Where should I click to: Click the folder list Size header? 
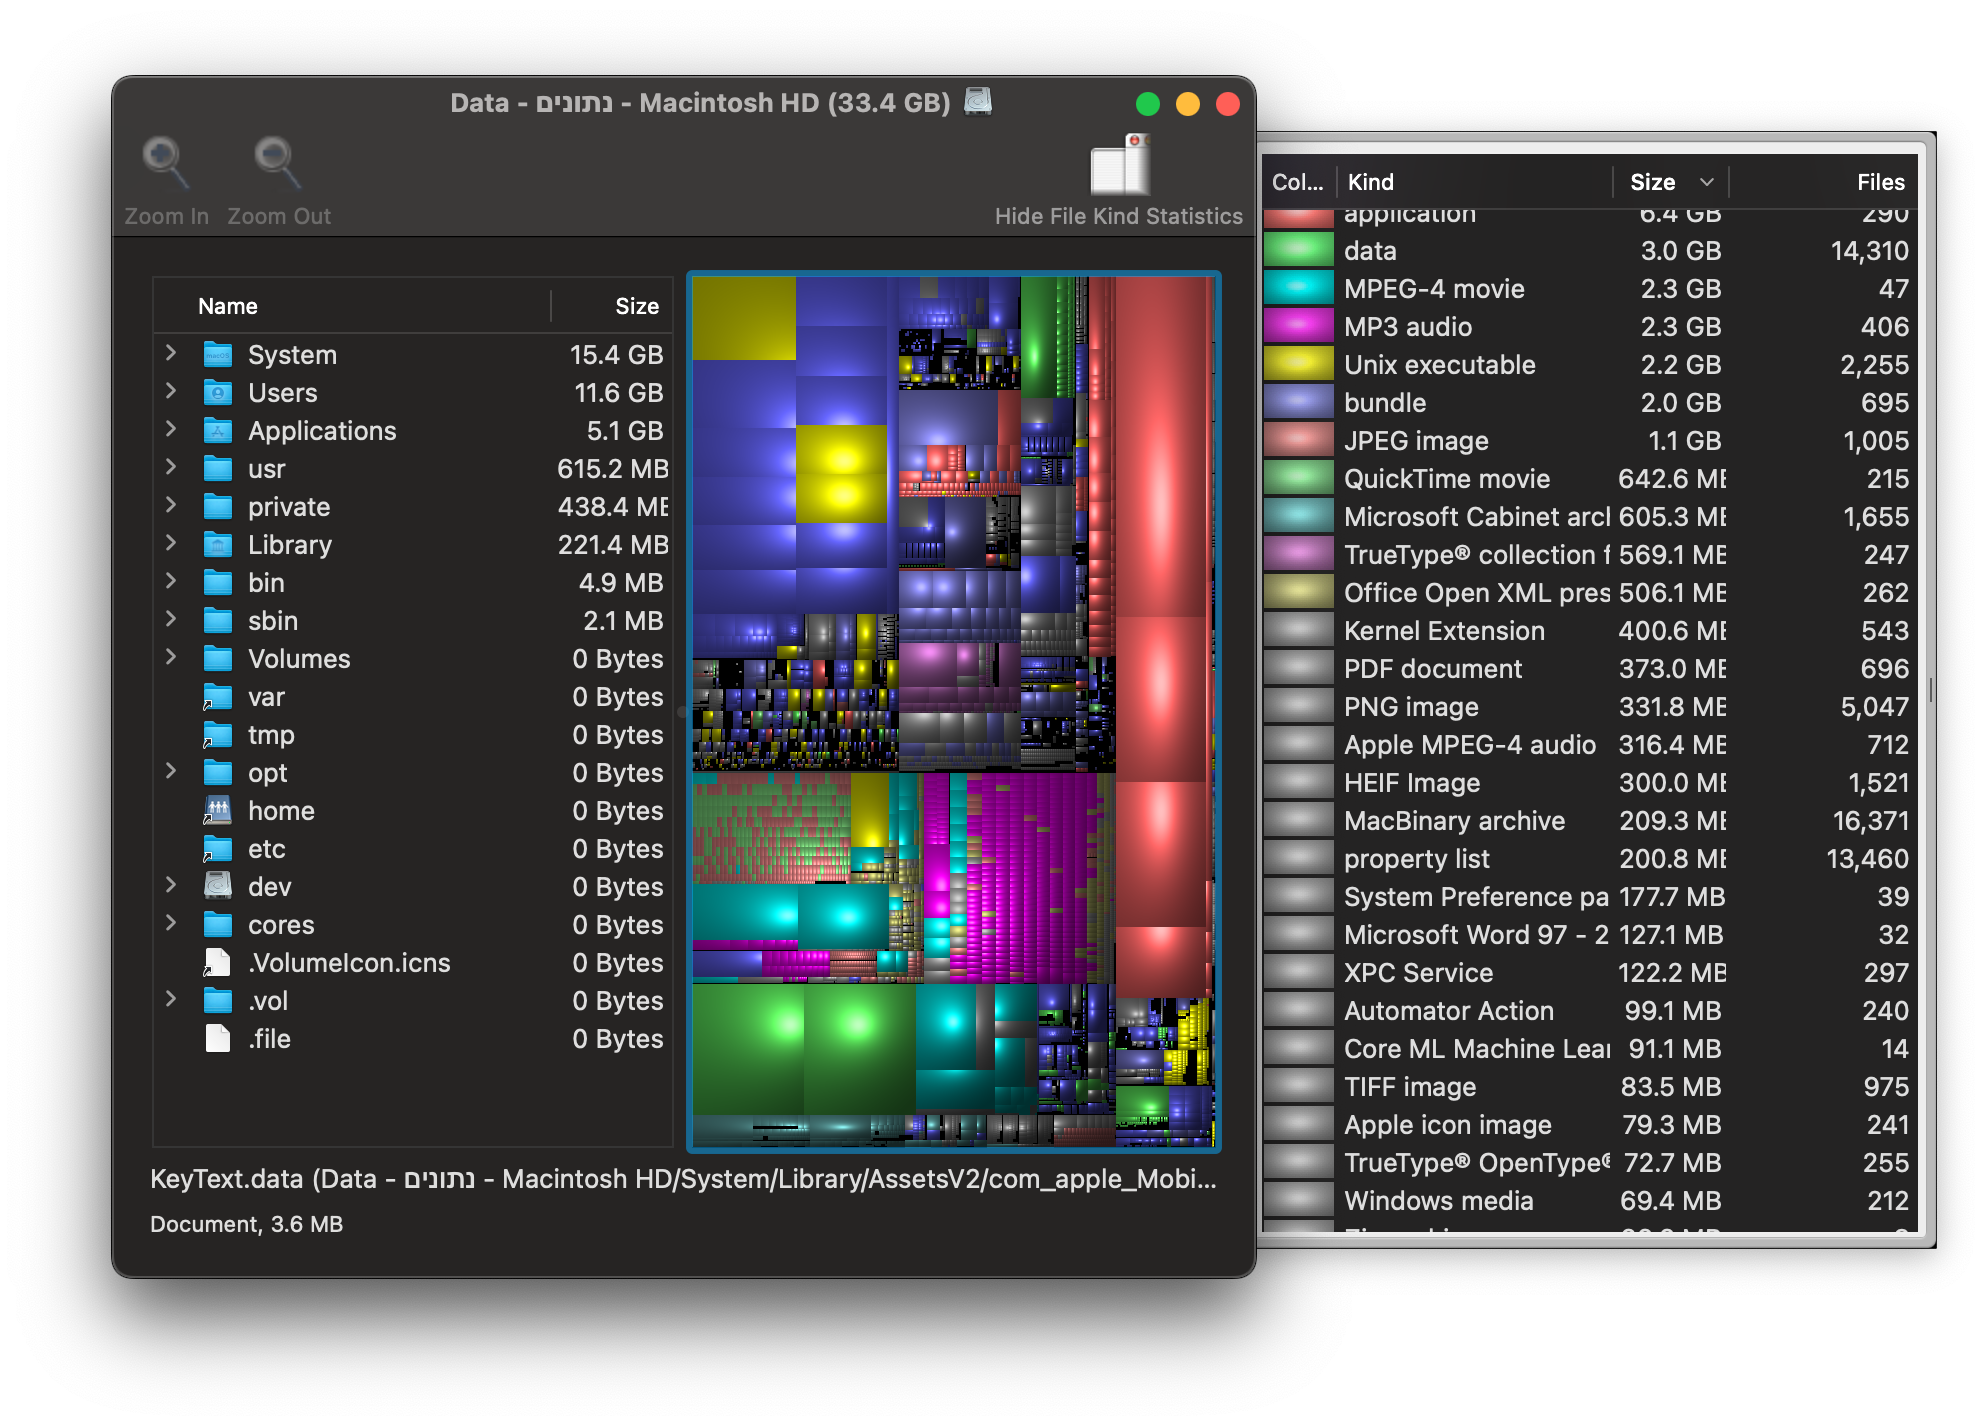[x=636, y=306]
